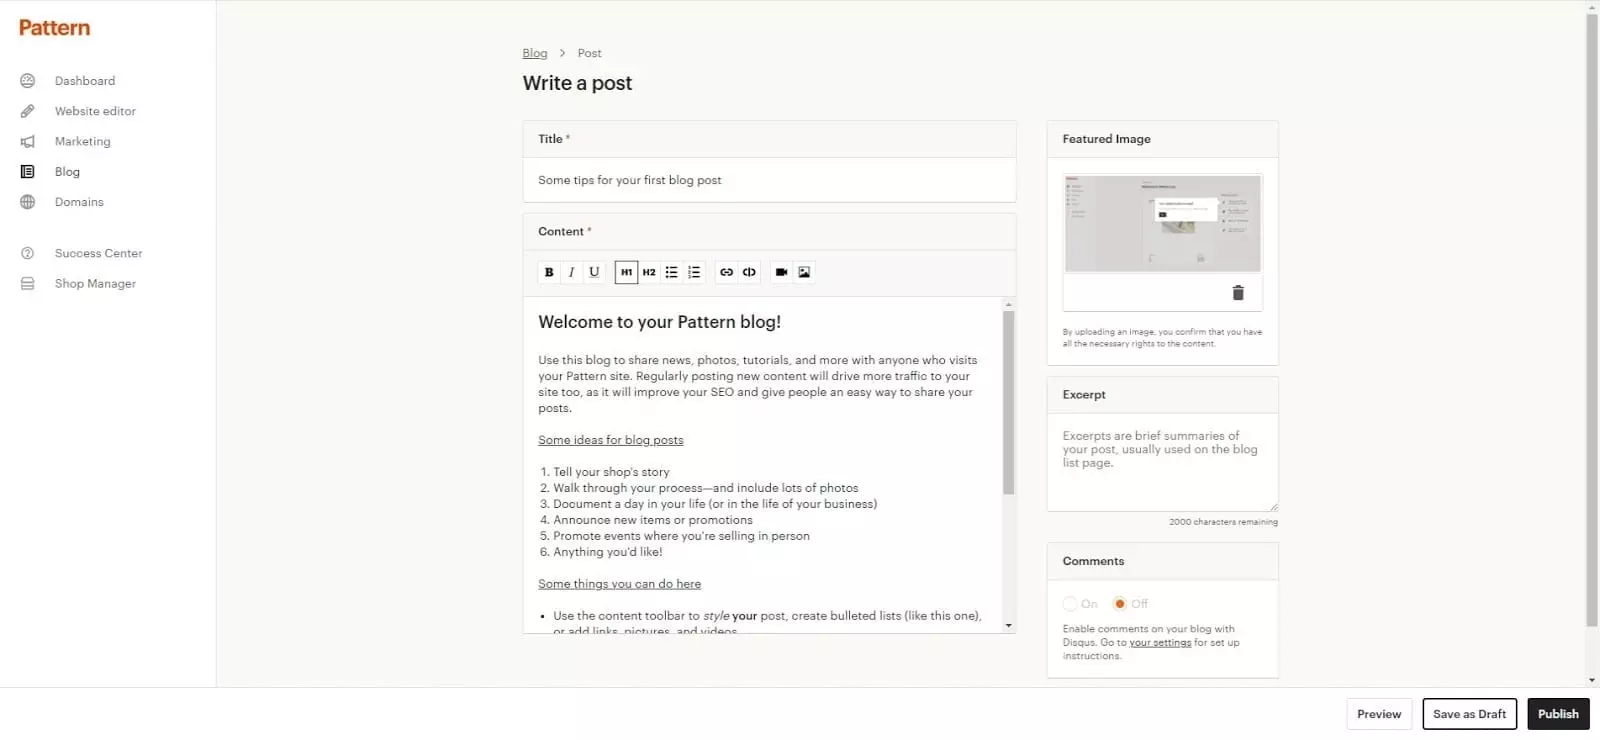Insert a numbered list
Viewport: 1600px width, 740px height.
[x=694, y=271]
